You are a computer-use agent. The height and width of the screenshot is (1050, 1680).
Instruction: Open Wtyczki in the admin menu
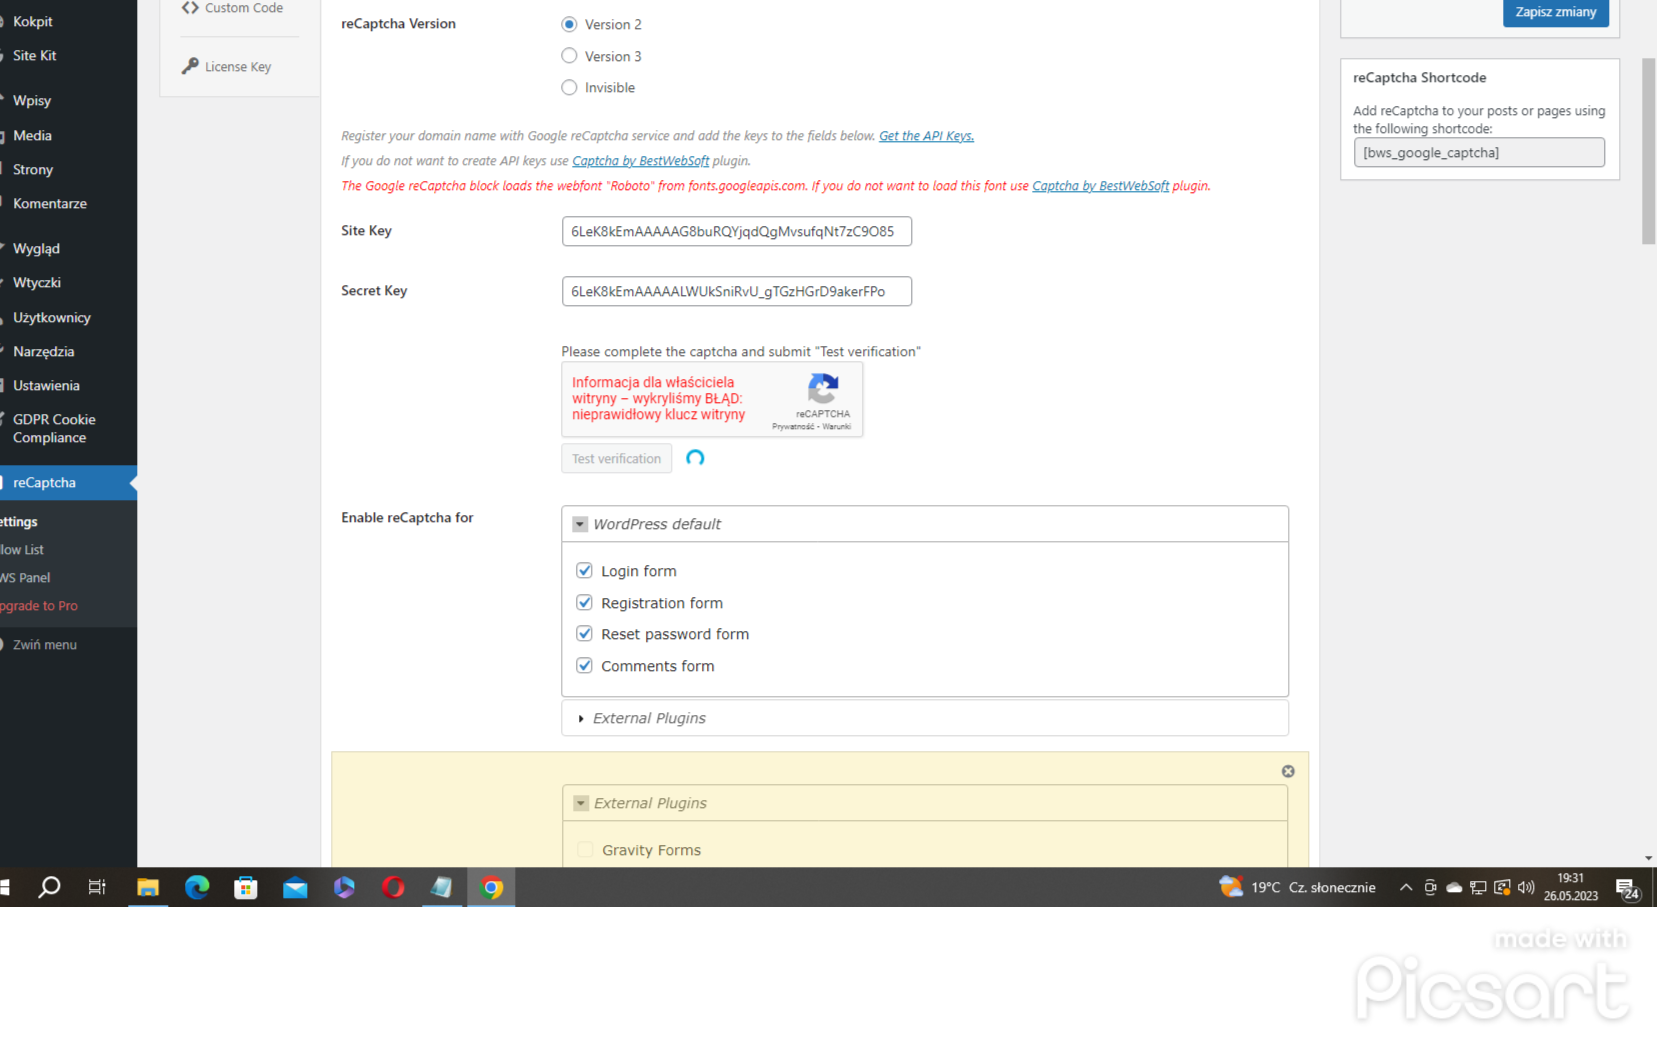(37, 283)
